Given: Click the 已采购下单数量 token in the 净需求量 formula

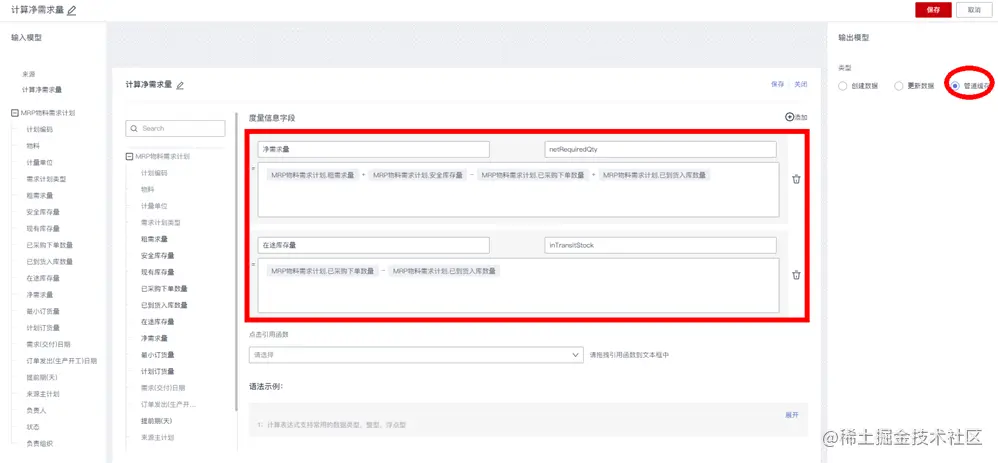Looking at the screenshot, I should pos(532,175).
